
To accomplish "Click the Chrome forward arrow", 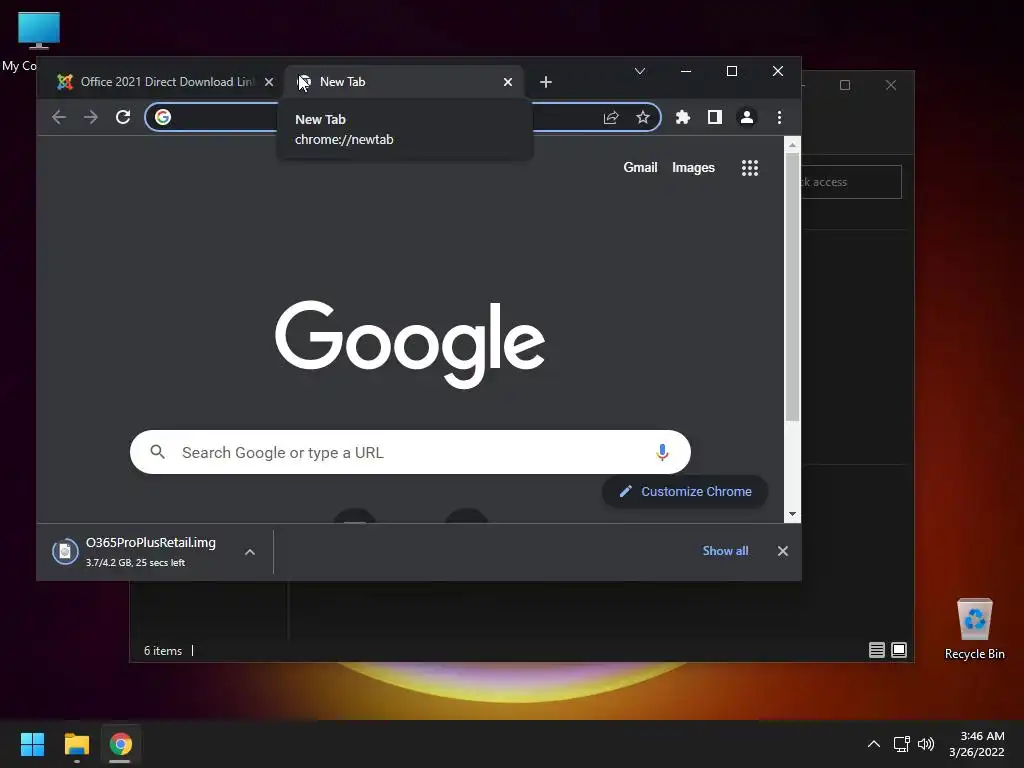I will point(91,117).
